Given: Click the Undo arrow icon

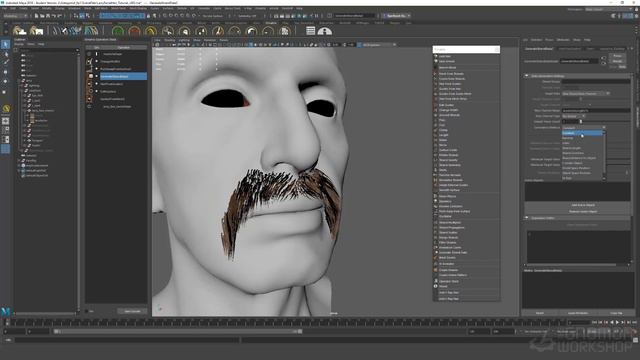Looking at the screenshot, I should pyautogui.click(x=53, y=16).
